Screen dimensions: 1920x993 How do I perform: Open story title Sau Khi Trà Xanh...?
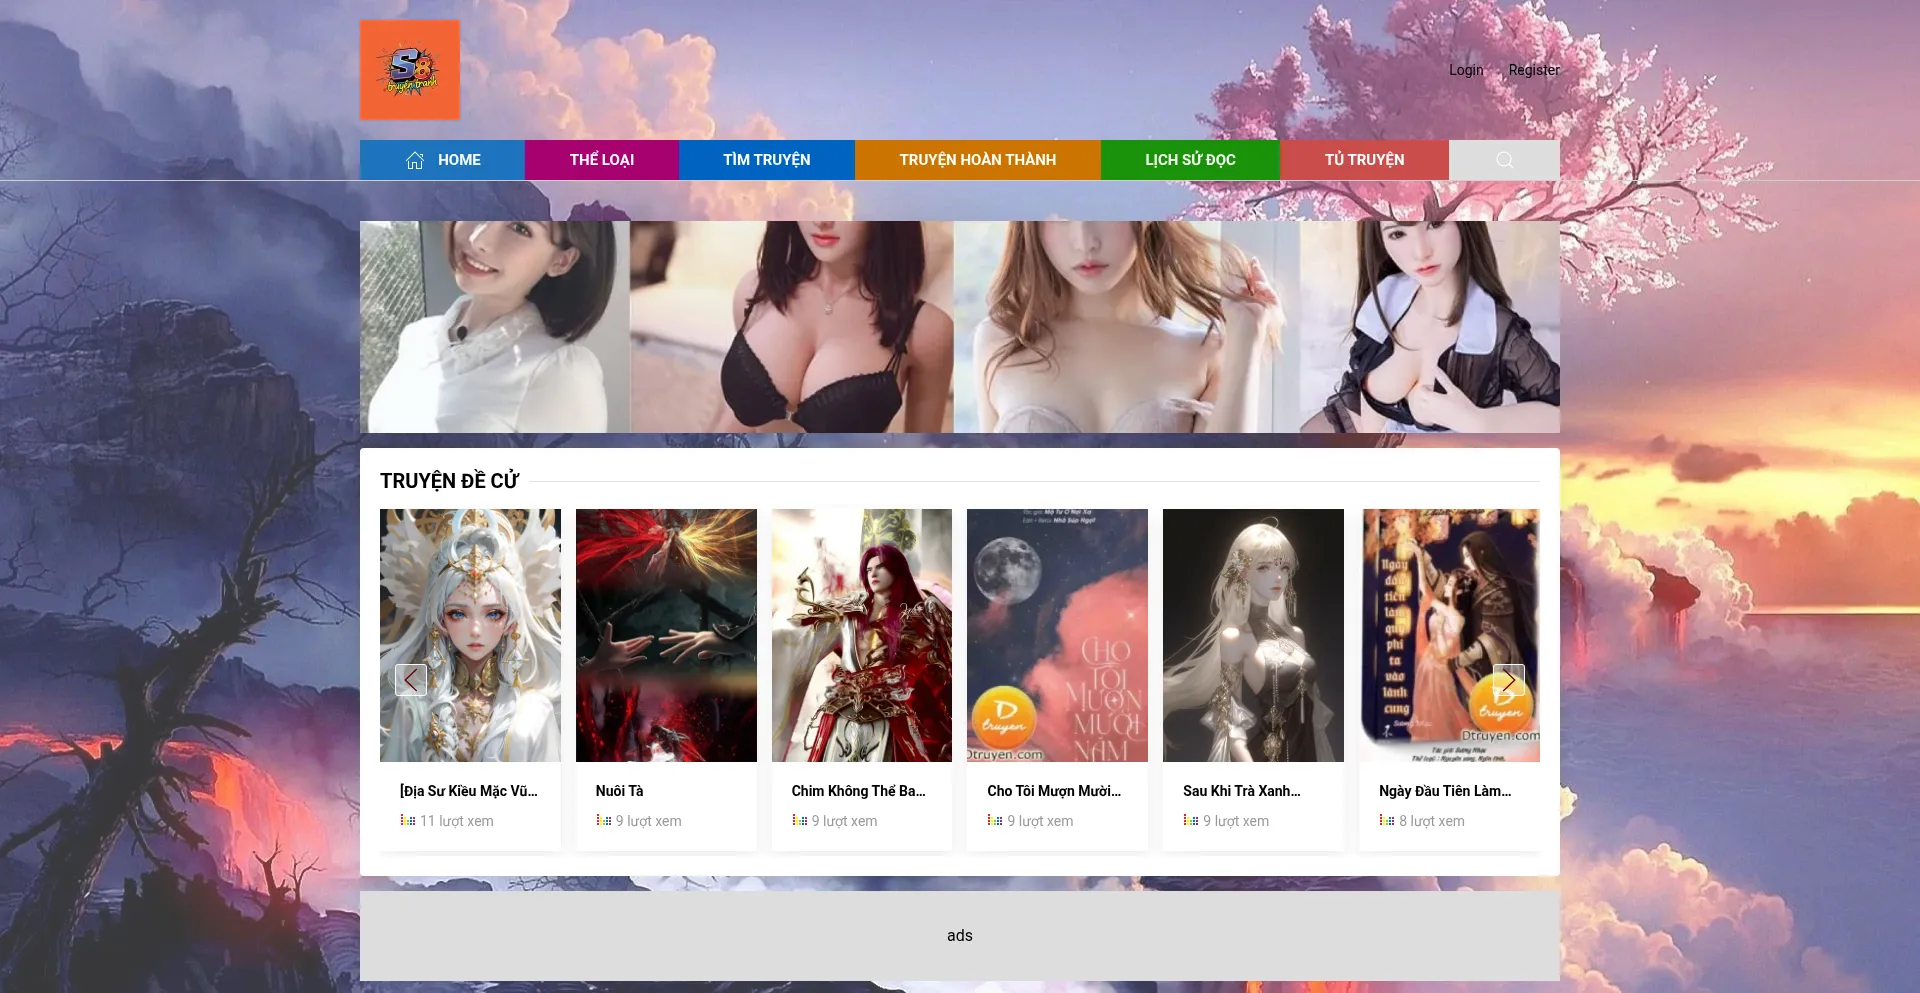point(1242,791)
